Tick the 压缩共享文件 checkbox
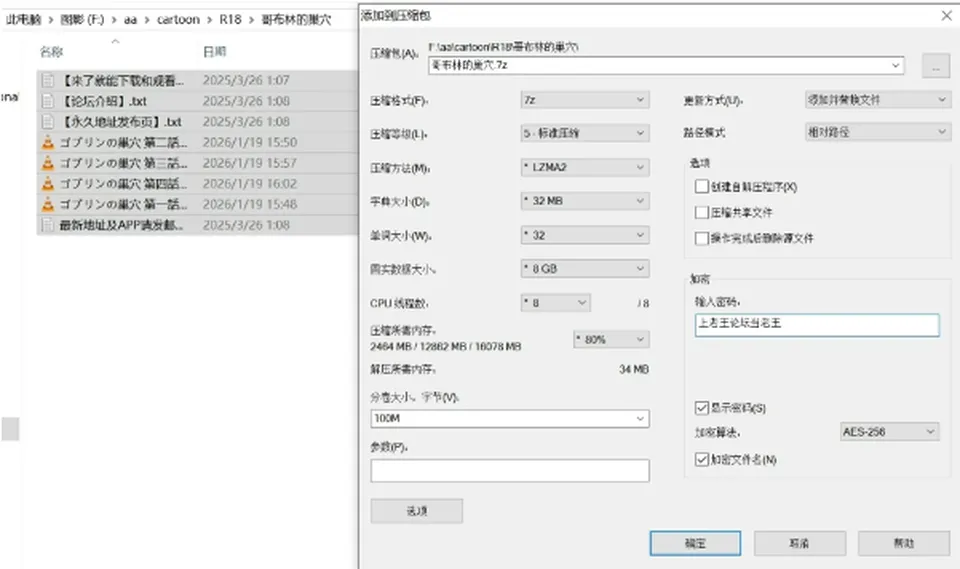This screenshot has height=569, width=960. [x=702, y=212]
